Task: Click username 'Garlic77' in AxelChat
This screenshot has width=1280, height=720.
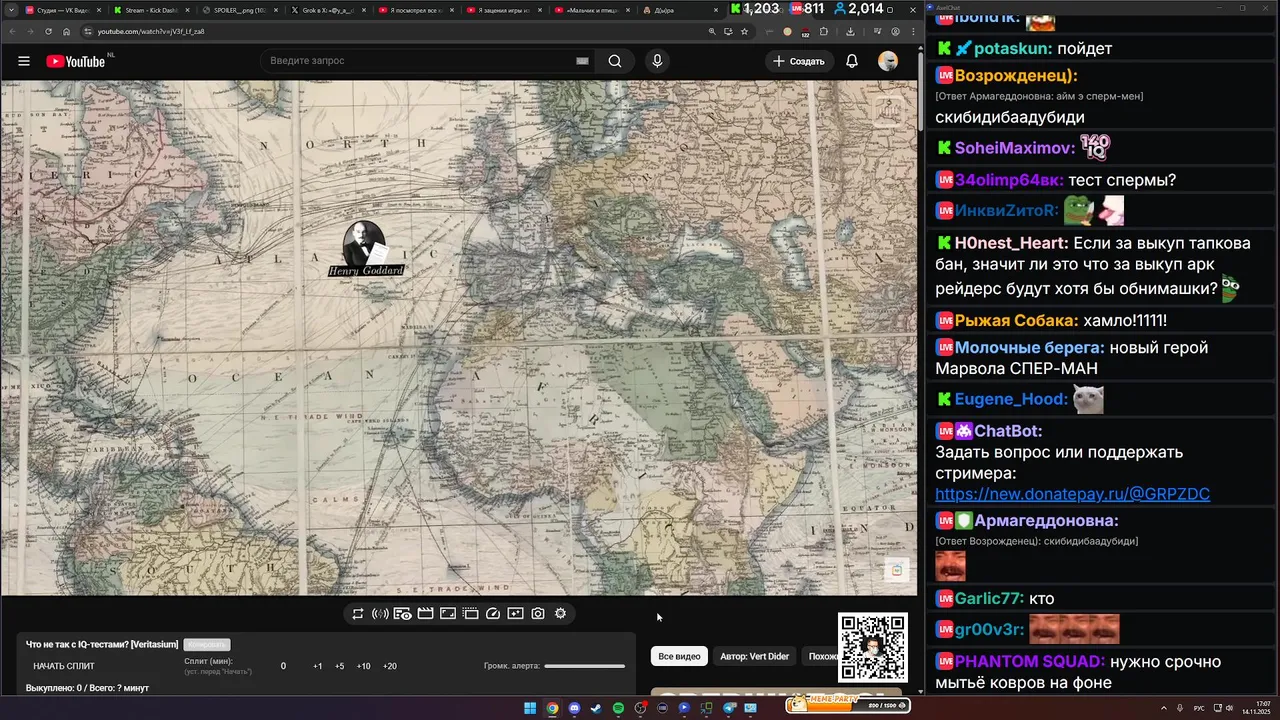Action: [989, 599]
